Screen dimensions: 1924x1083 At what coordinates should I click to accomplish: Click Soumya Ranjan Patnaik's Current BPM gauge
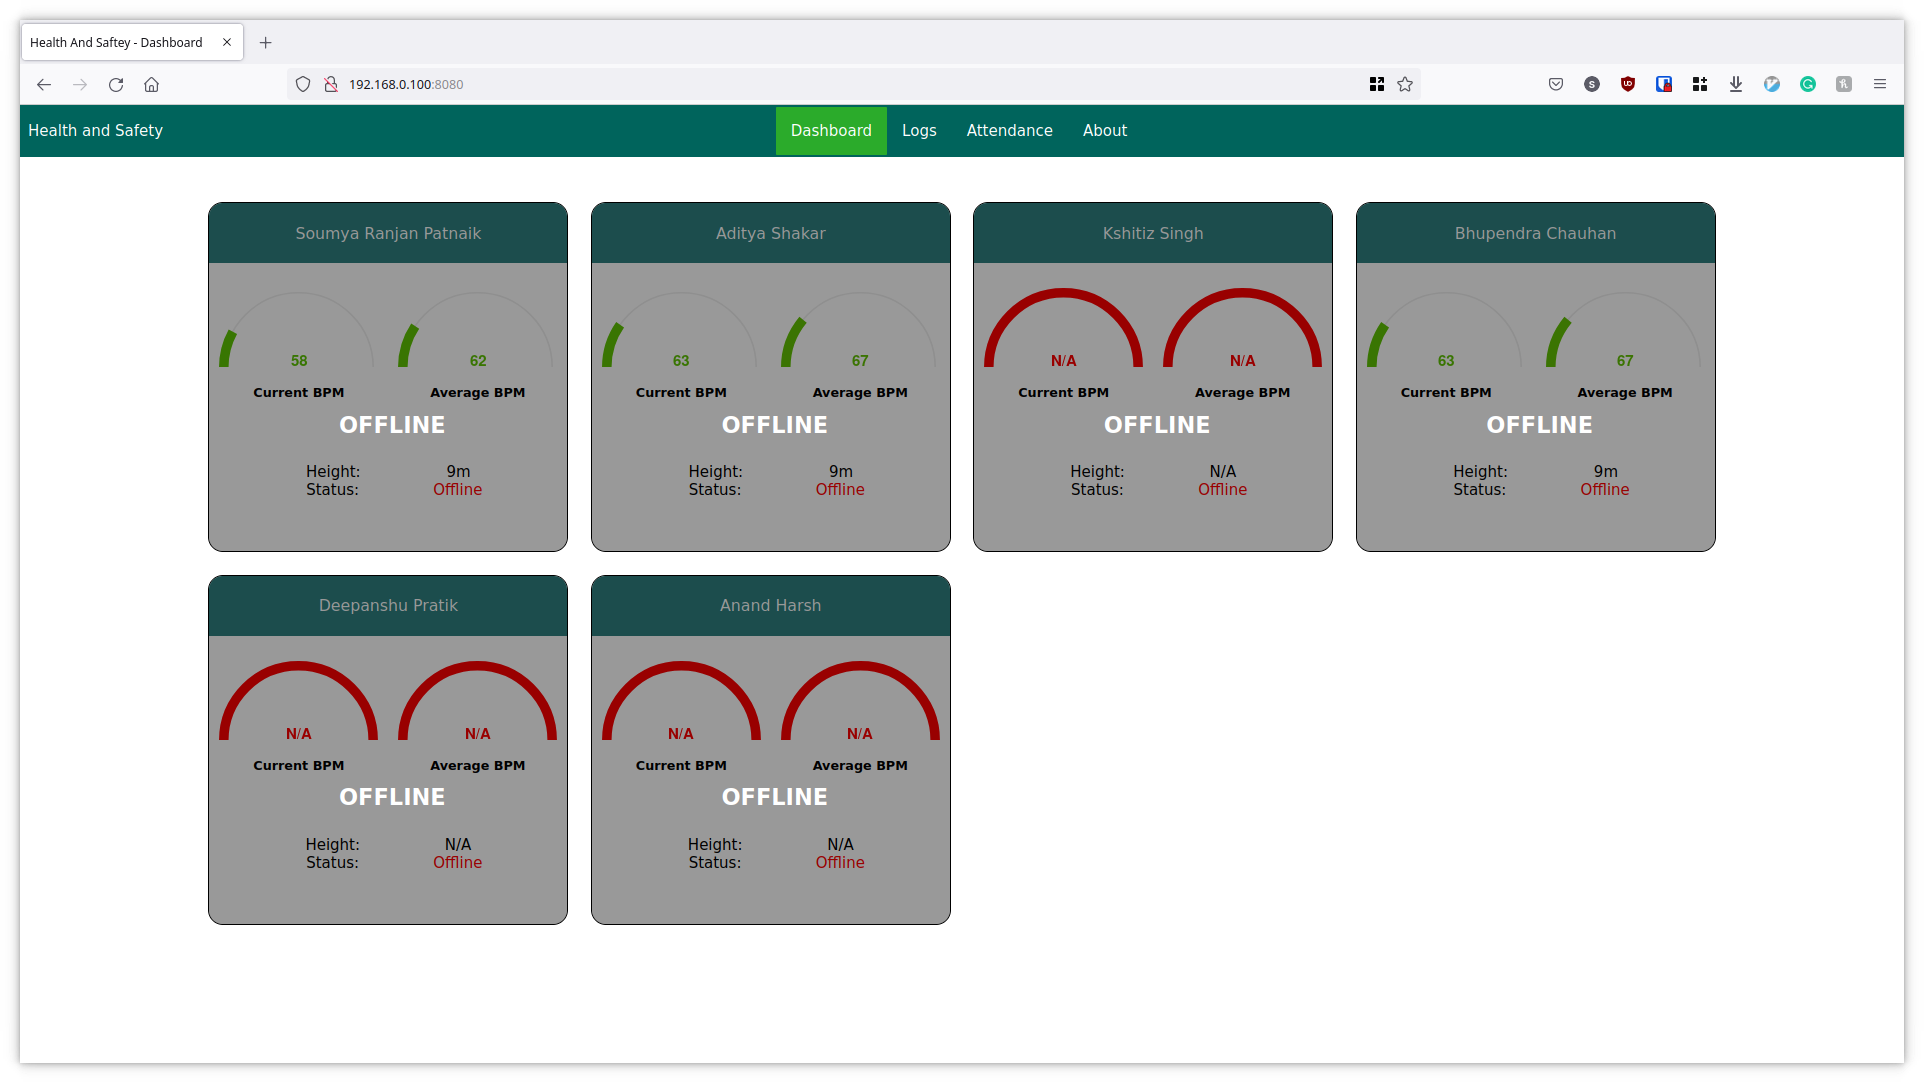point(298,335)
